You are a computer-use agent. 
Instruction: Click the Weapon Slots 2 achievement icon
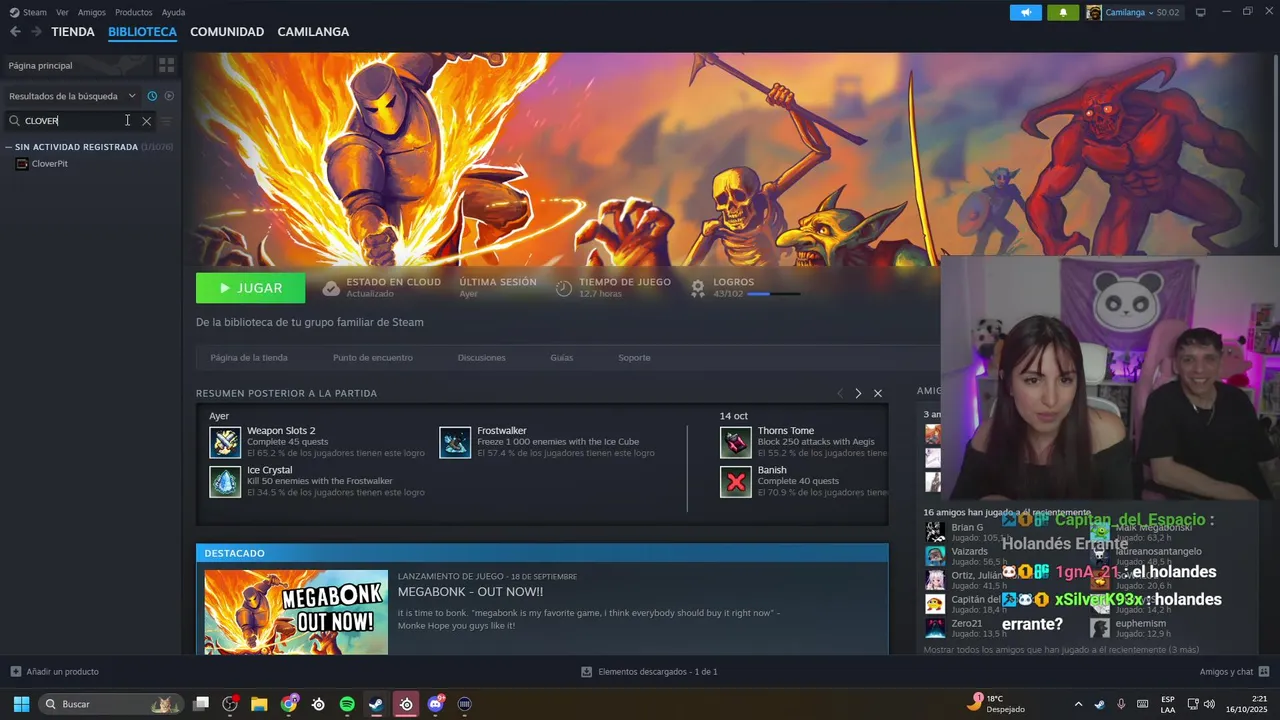225,442
